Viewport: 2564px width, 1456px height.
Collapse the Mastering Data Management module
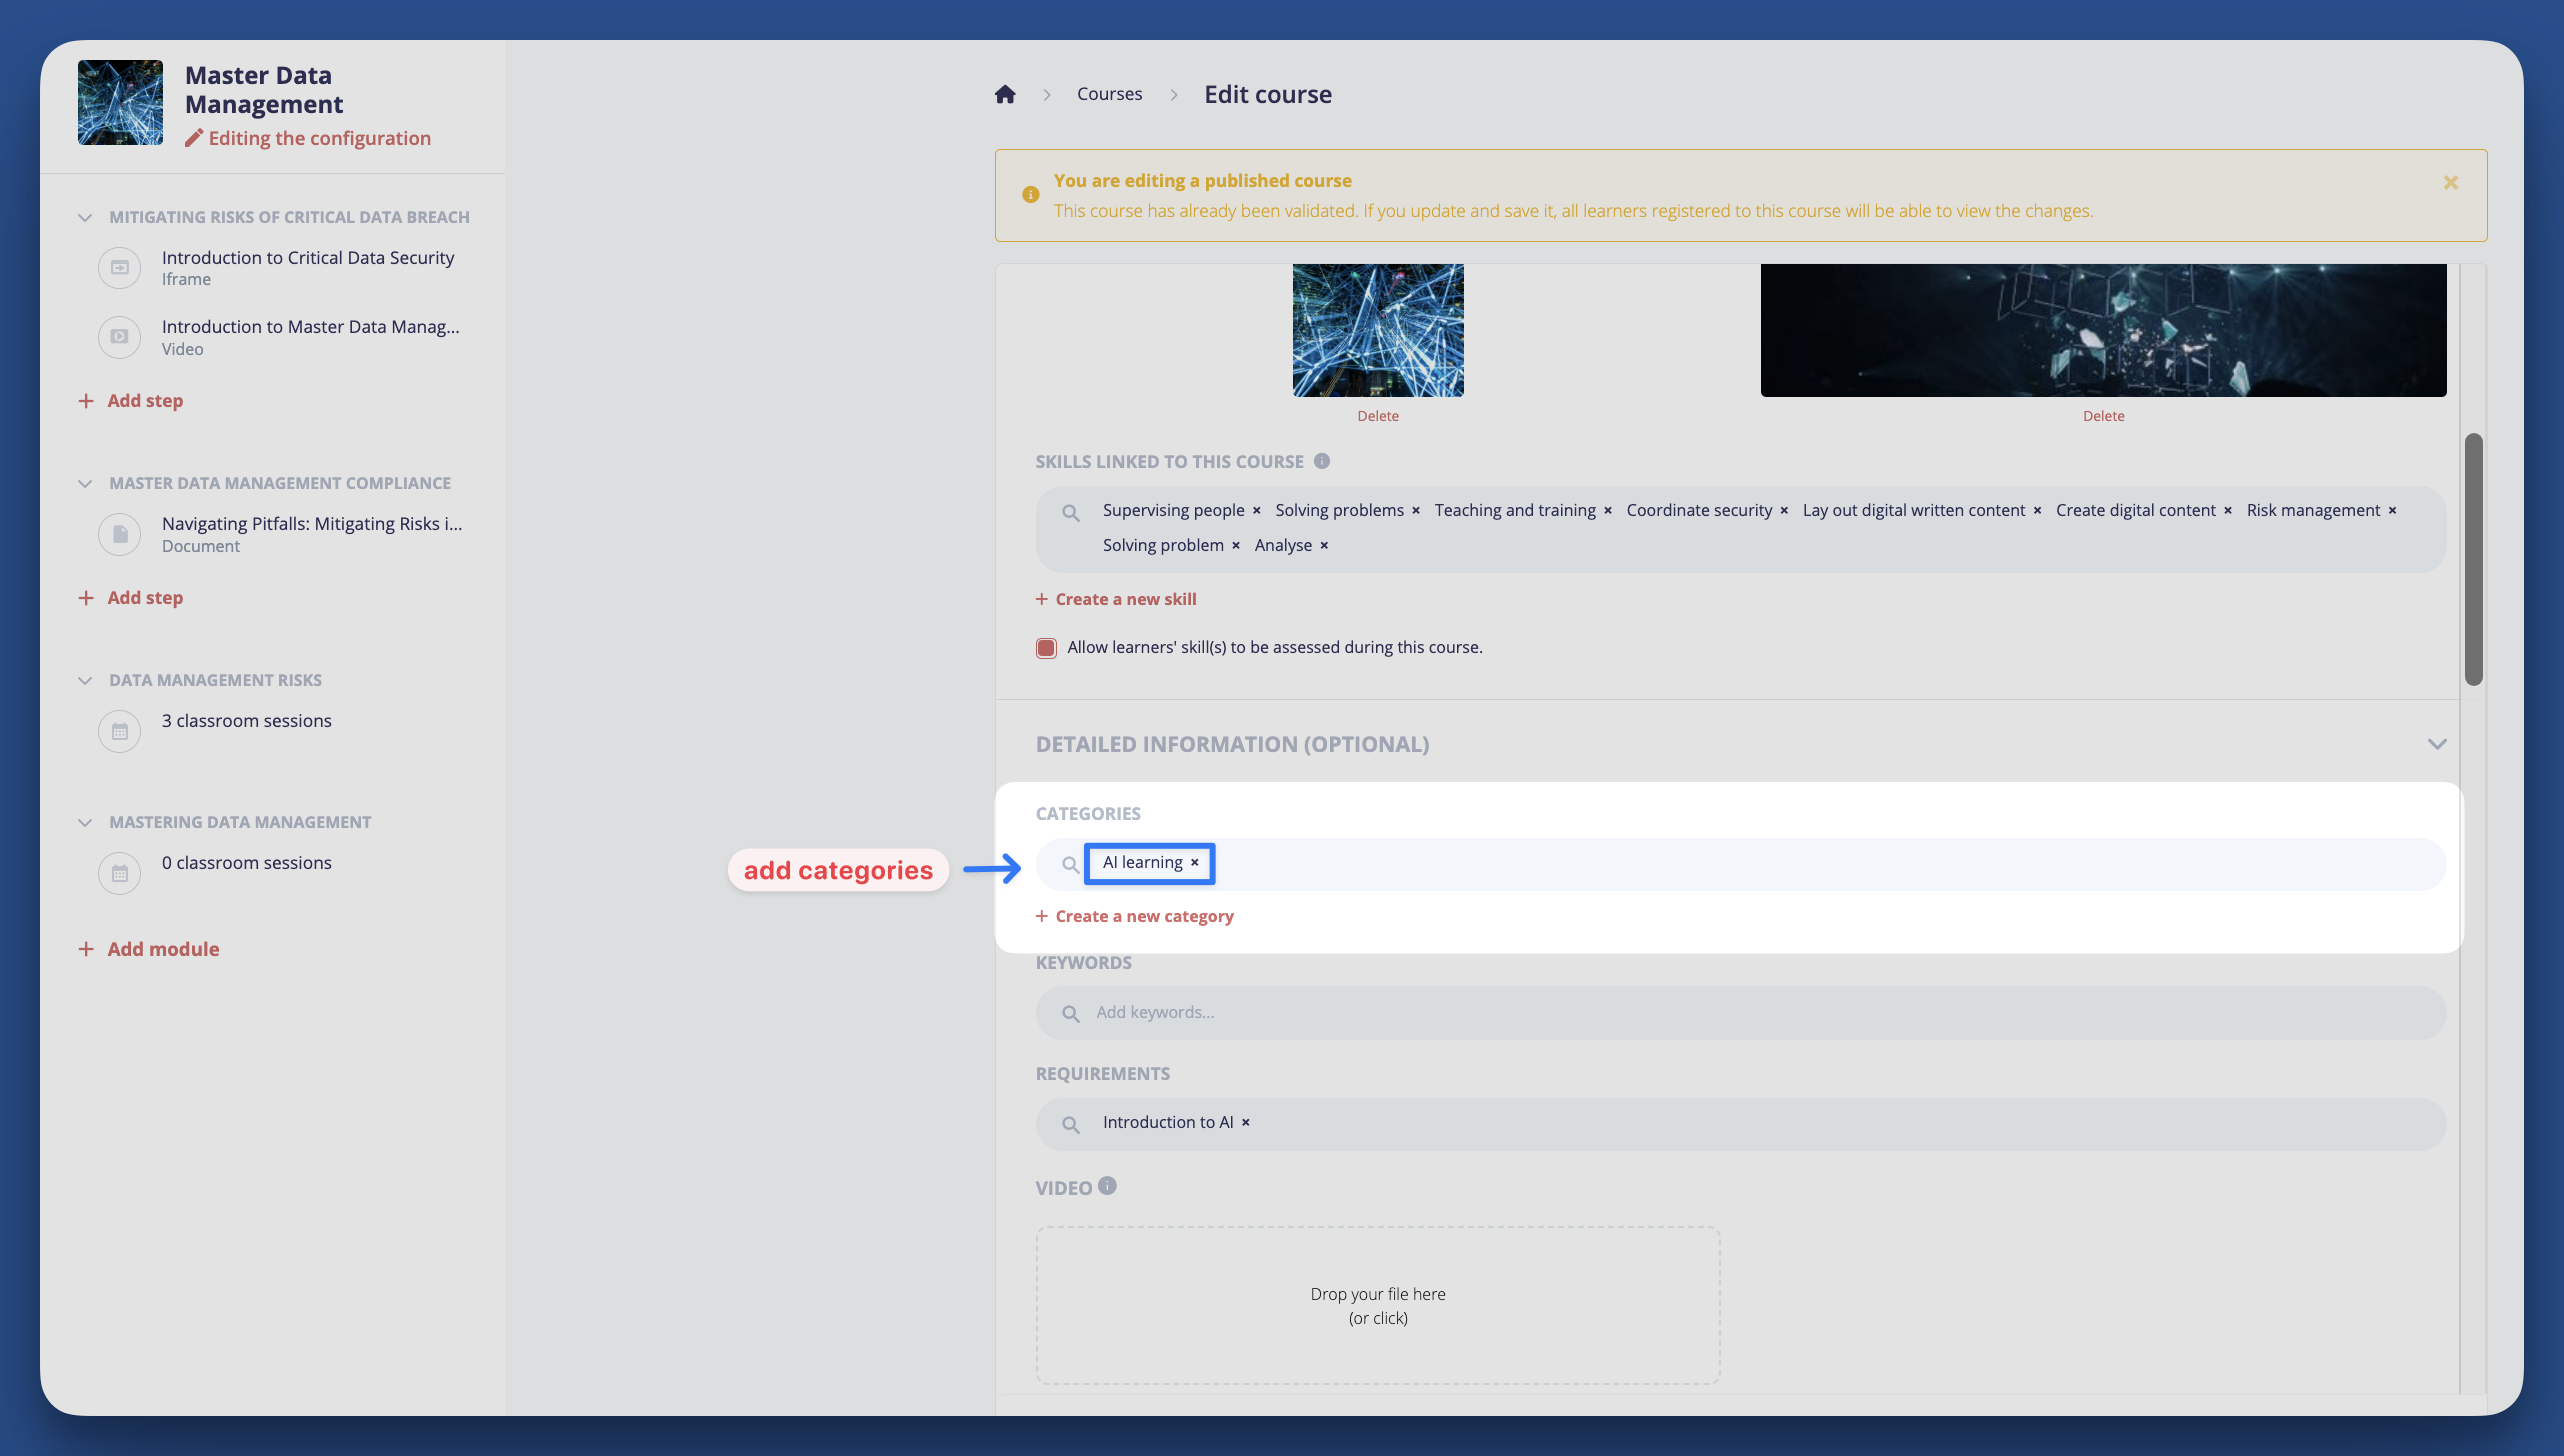point(85,822)
